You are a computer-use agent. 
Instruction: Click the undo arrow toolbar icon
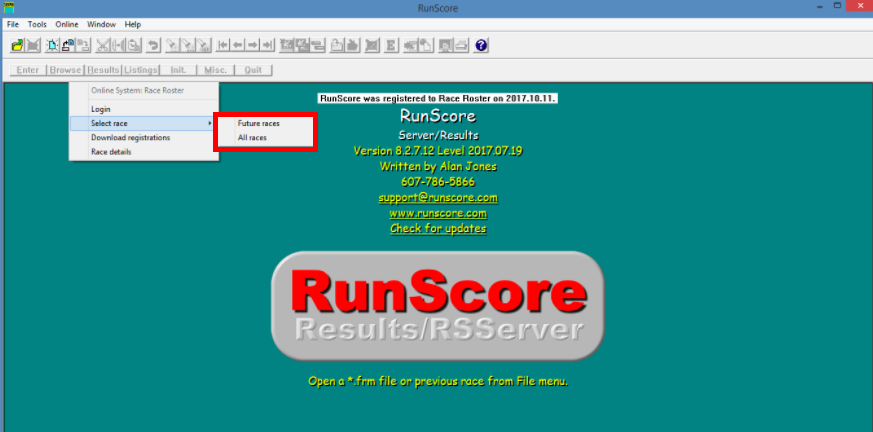click(x=153, y=45)
